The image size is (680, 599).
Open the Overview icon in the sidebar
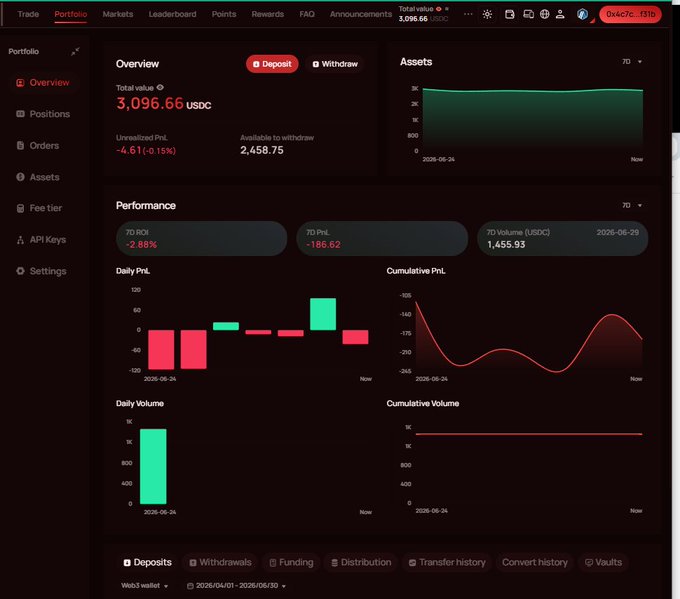click(20, 82)
